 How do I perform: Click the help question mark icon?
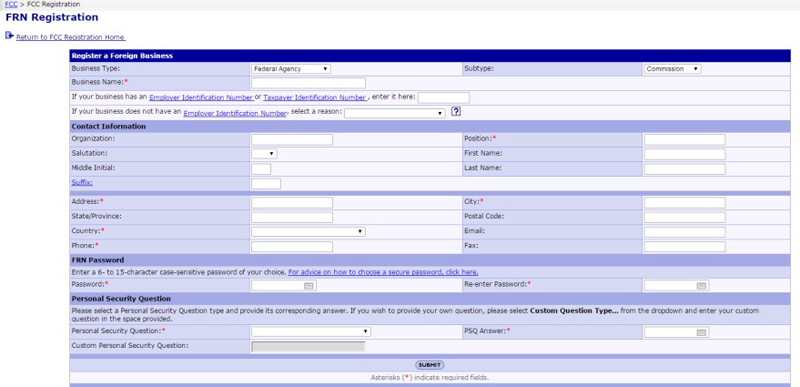[456, 112]
